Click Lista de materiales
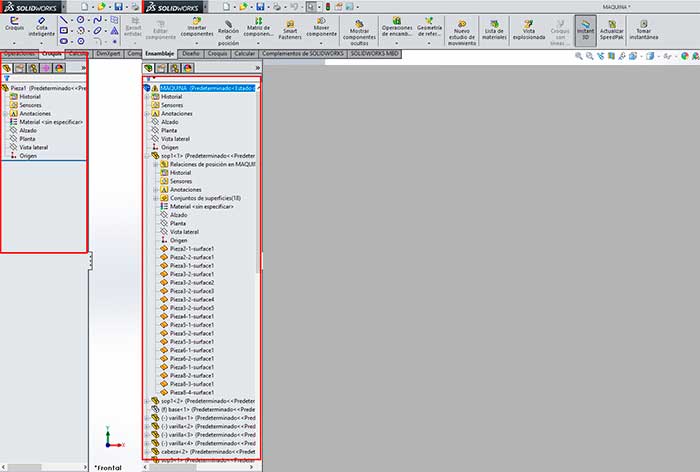Image resolution: width=700 pixels, height=472 pixels. pyautogui.click(x=494, y=30)
